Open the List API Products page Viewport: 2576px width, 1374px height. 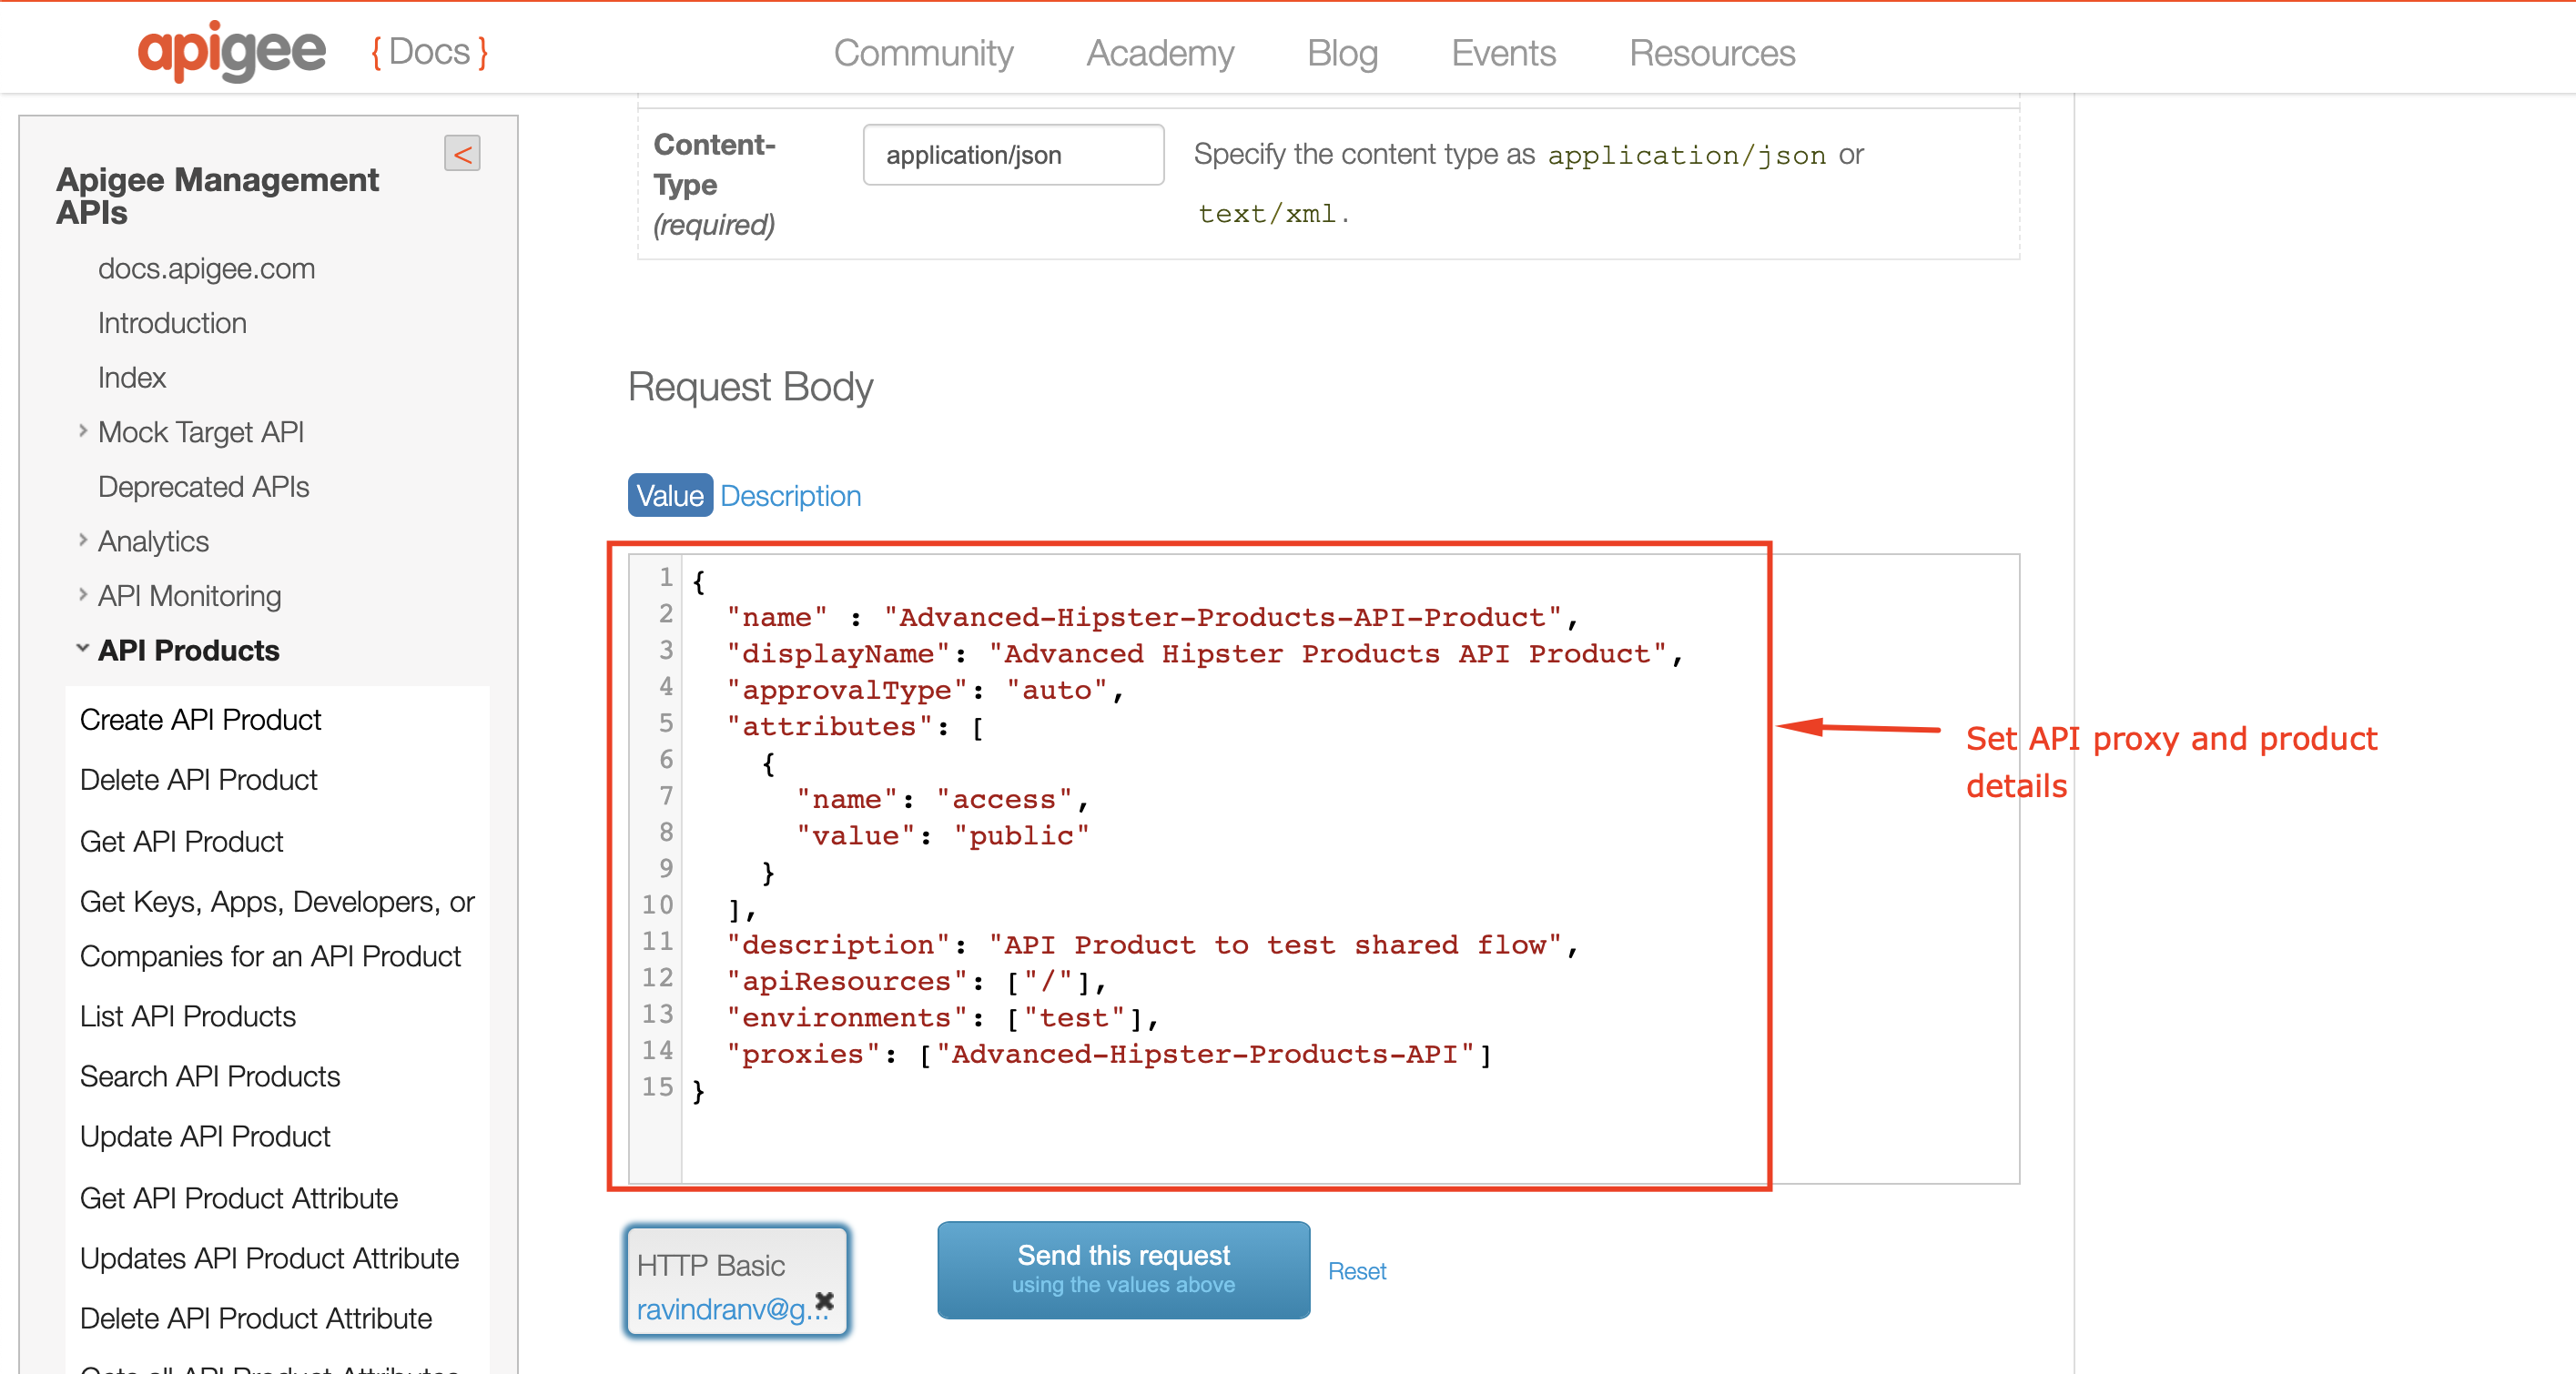pos(188,1016)
